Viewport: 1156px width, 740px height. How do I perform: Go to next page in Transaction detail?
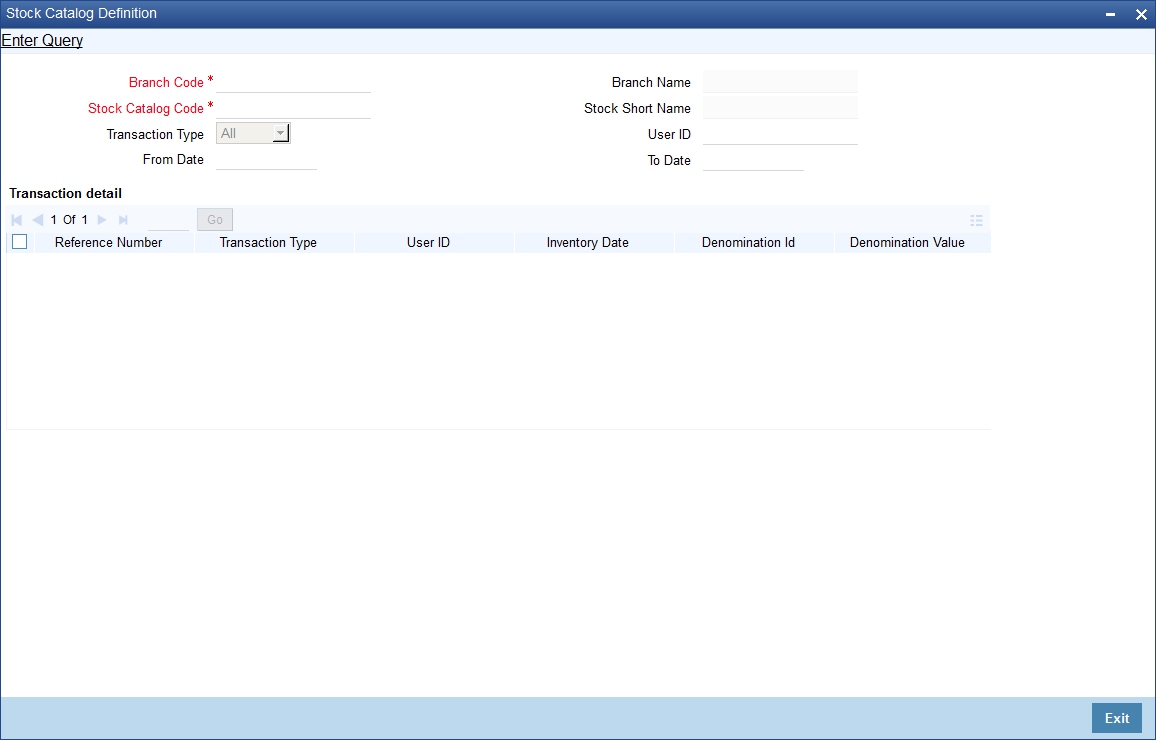click(102, 220)
